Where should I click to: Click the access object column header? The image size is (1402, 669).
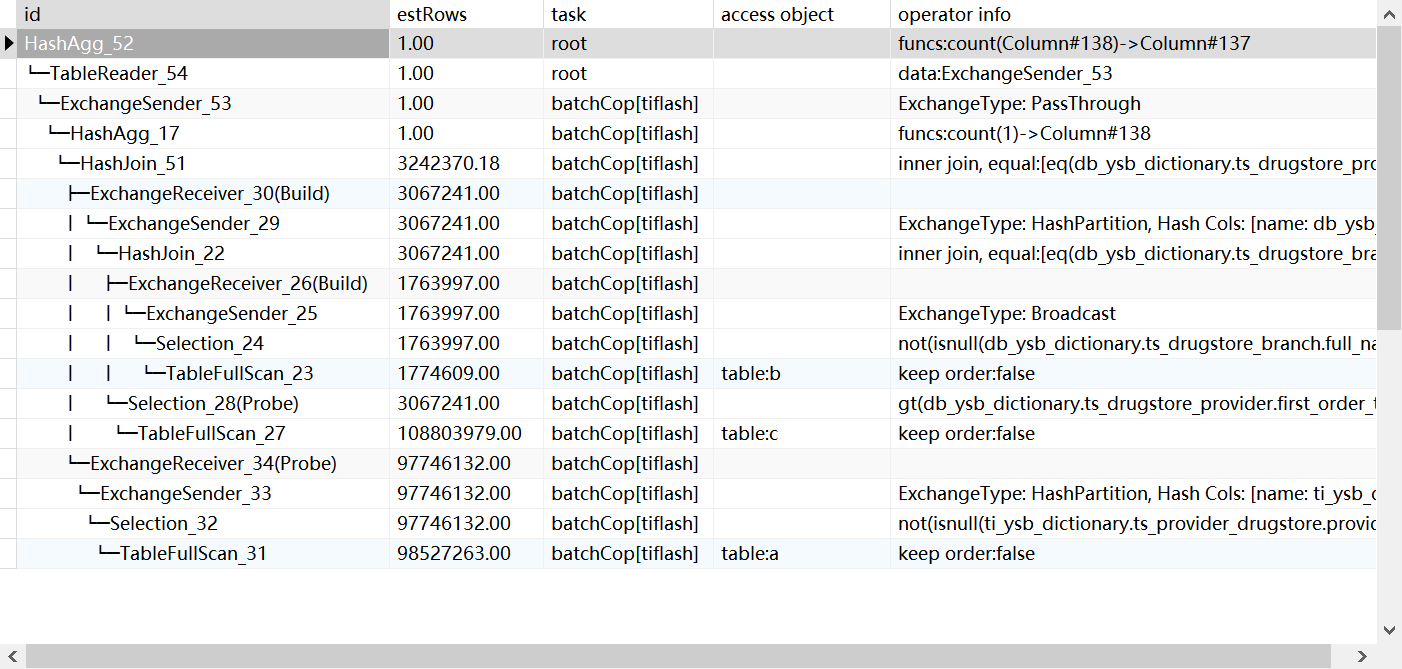coord(800,14)
